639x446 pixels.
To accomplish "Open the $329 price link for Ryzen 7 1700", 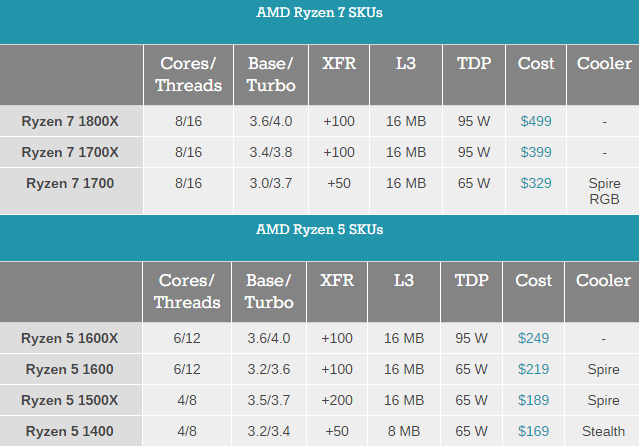I will pos(536,183).
